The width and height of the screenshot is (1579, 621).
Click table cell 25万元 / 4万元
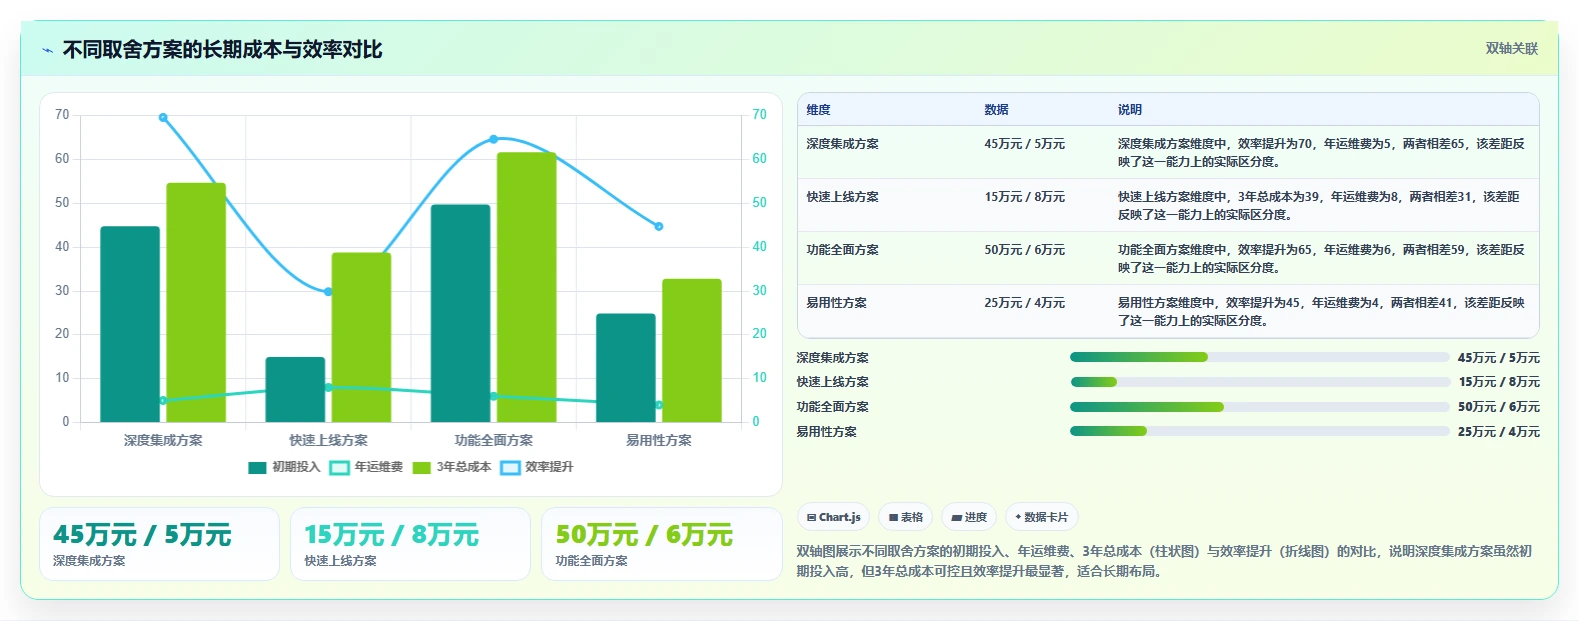pos(1024,303)
